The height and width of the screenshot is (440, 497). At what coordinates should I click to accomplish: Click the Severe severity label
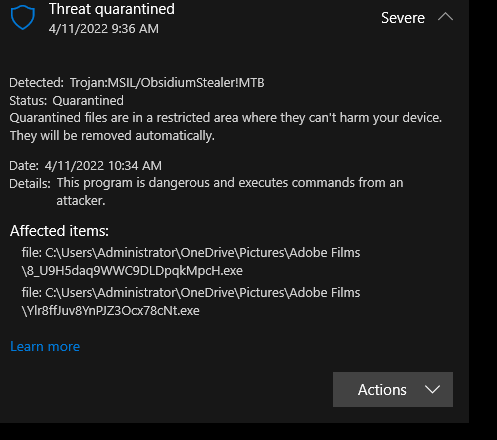(x=403, y=18)
